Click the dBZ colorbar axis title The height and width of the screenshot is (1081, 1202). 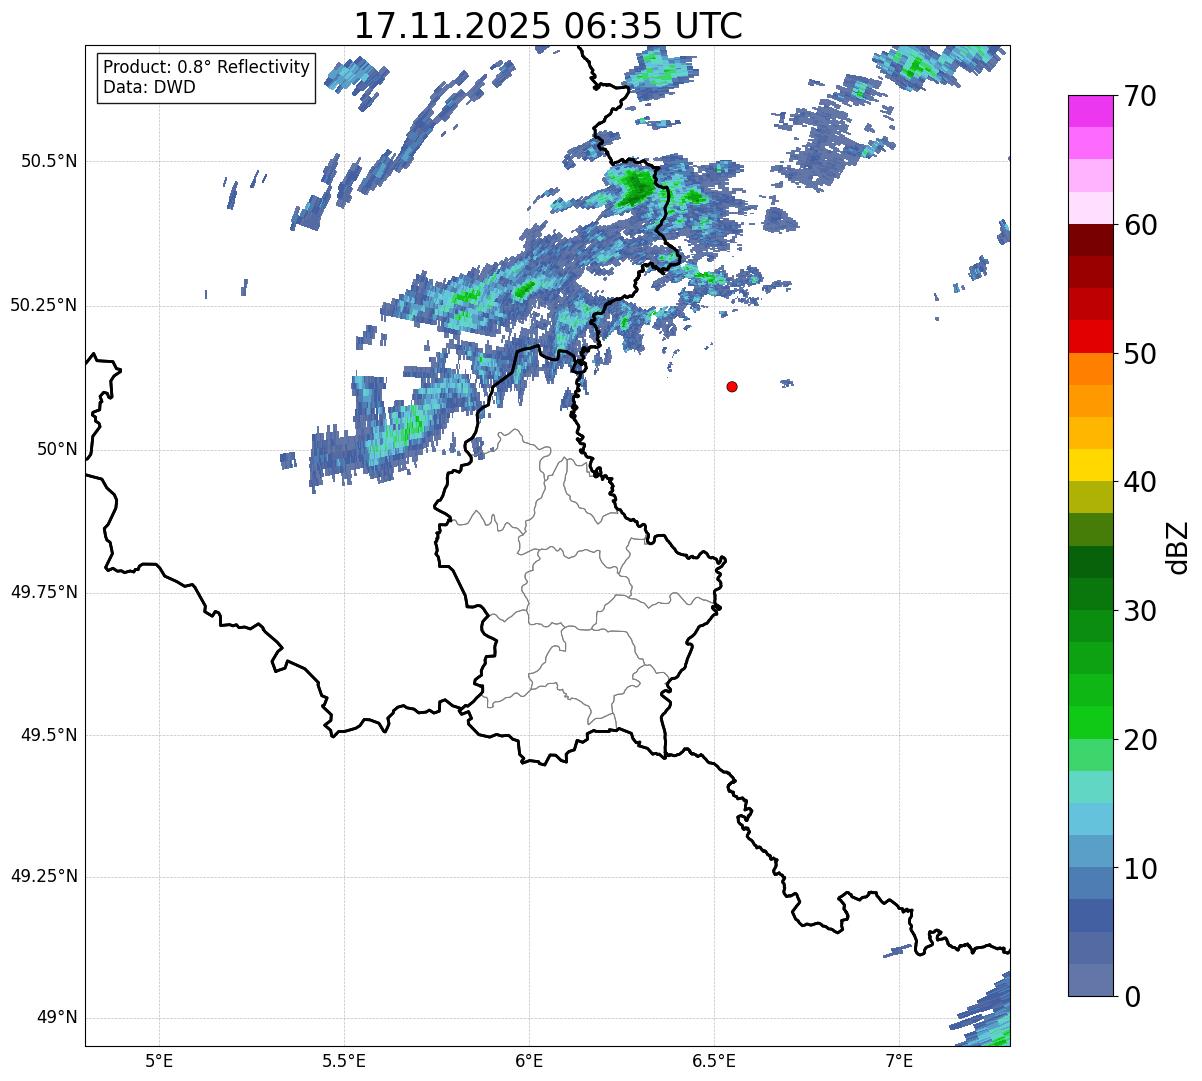click(1177, 546)
